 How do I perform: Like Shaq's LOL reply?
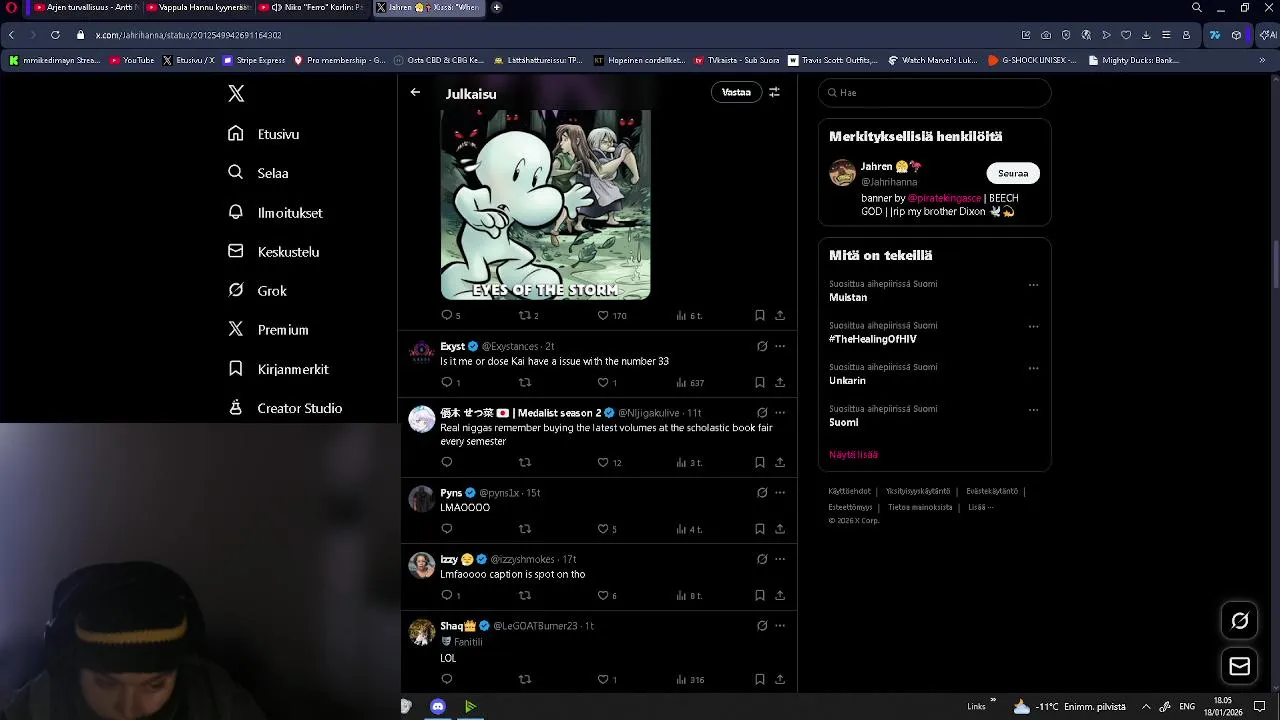607,679
